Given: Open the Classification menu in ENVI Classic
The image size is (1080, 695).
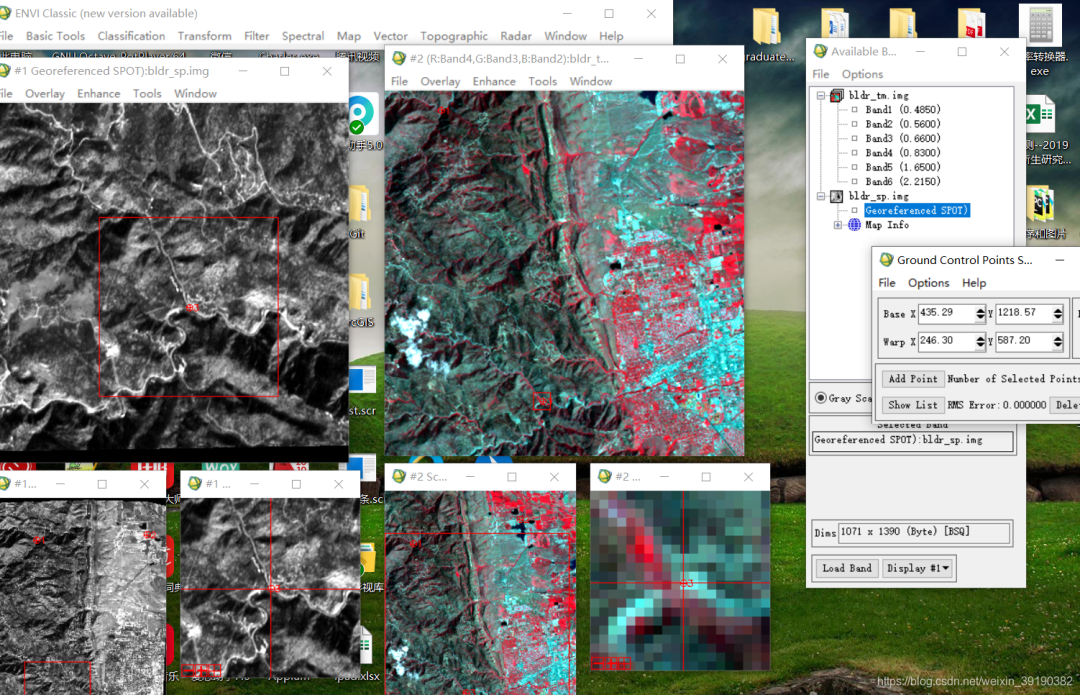Looking at the screenshot, I should [x=131, y=36].
